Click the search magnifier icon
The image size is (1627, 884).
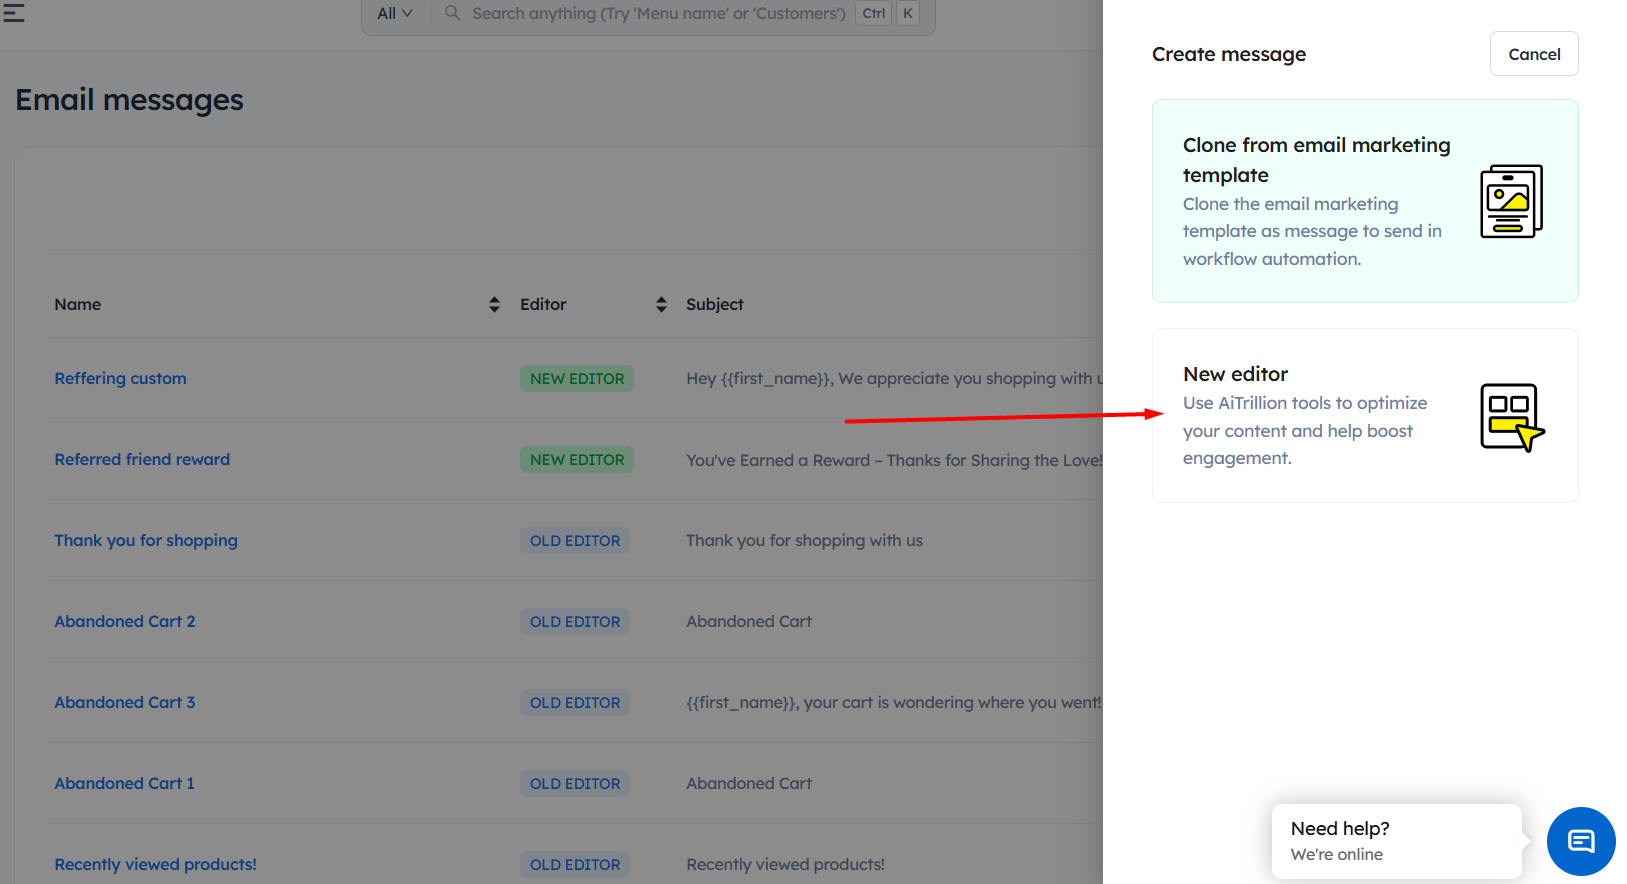452,13
